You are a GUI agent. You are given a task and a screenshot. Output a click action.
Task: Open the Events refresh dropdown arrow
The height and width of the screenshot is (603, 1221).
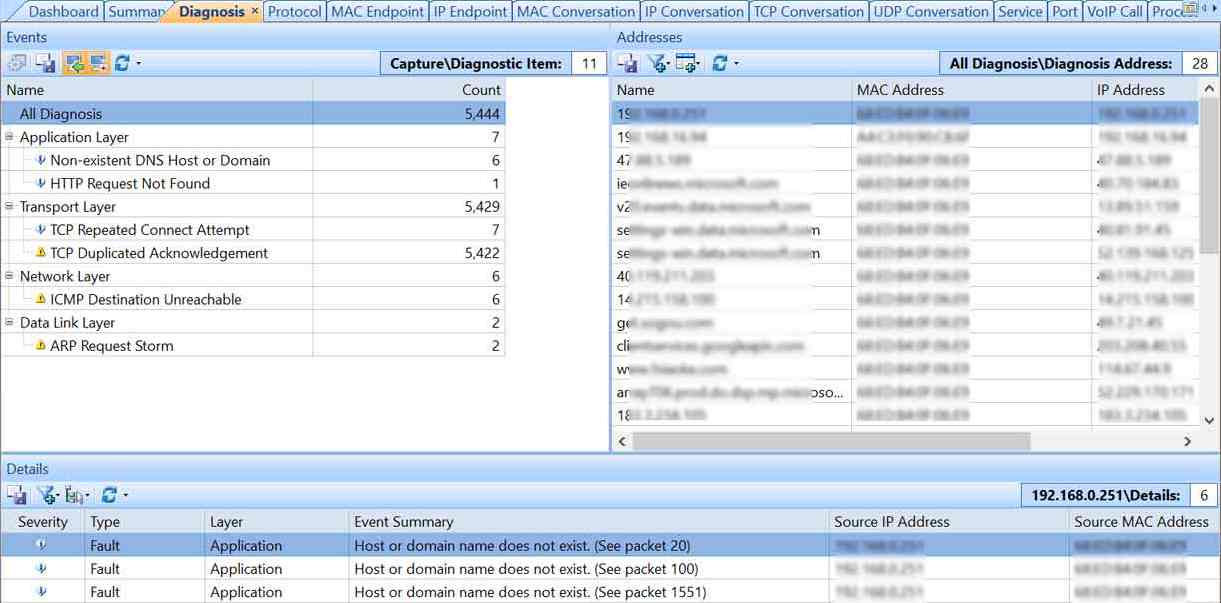(x=138, y=64)
